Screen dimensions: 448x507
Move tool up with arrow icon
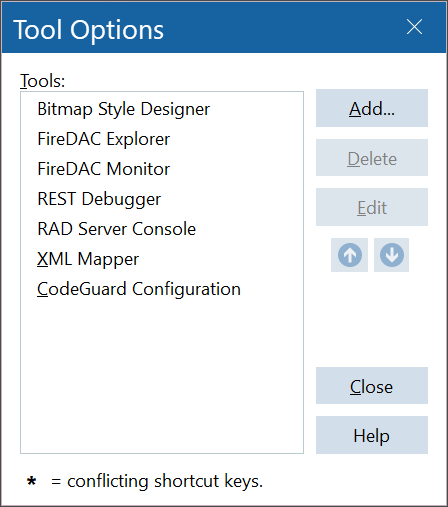349,255
